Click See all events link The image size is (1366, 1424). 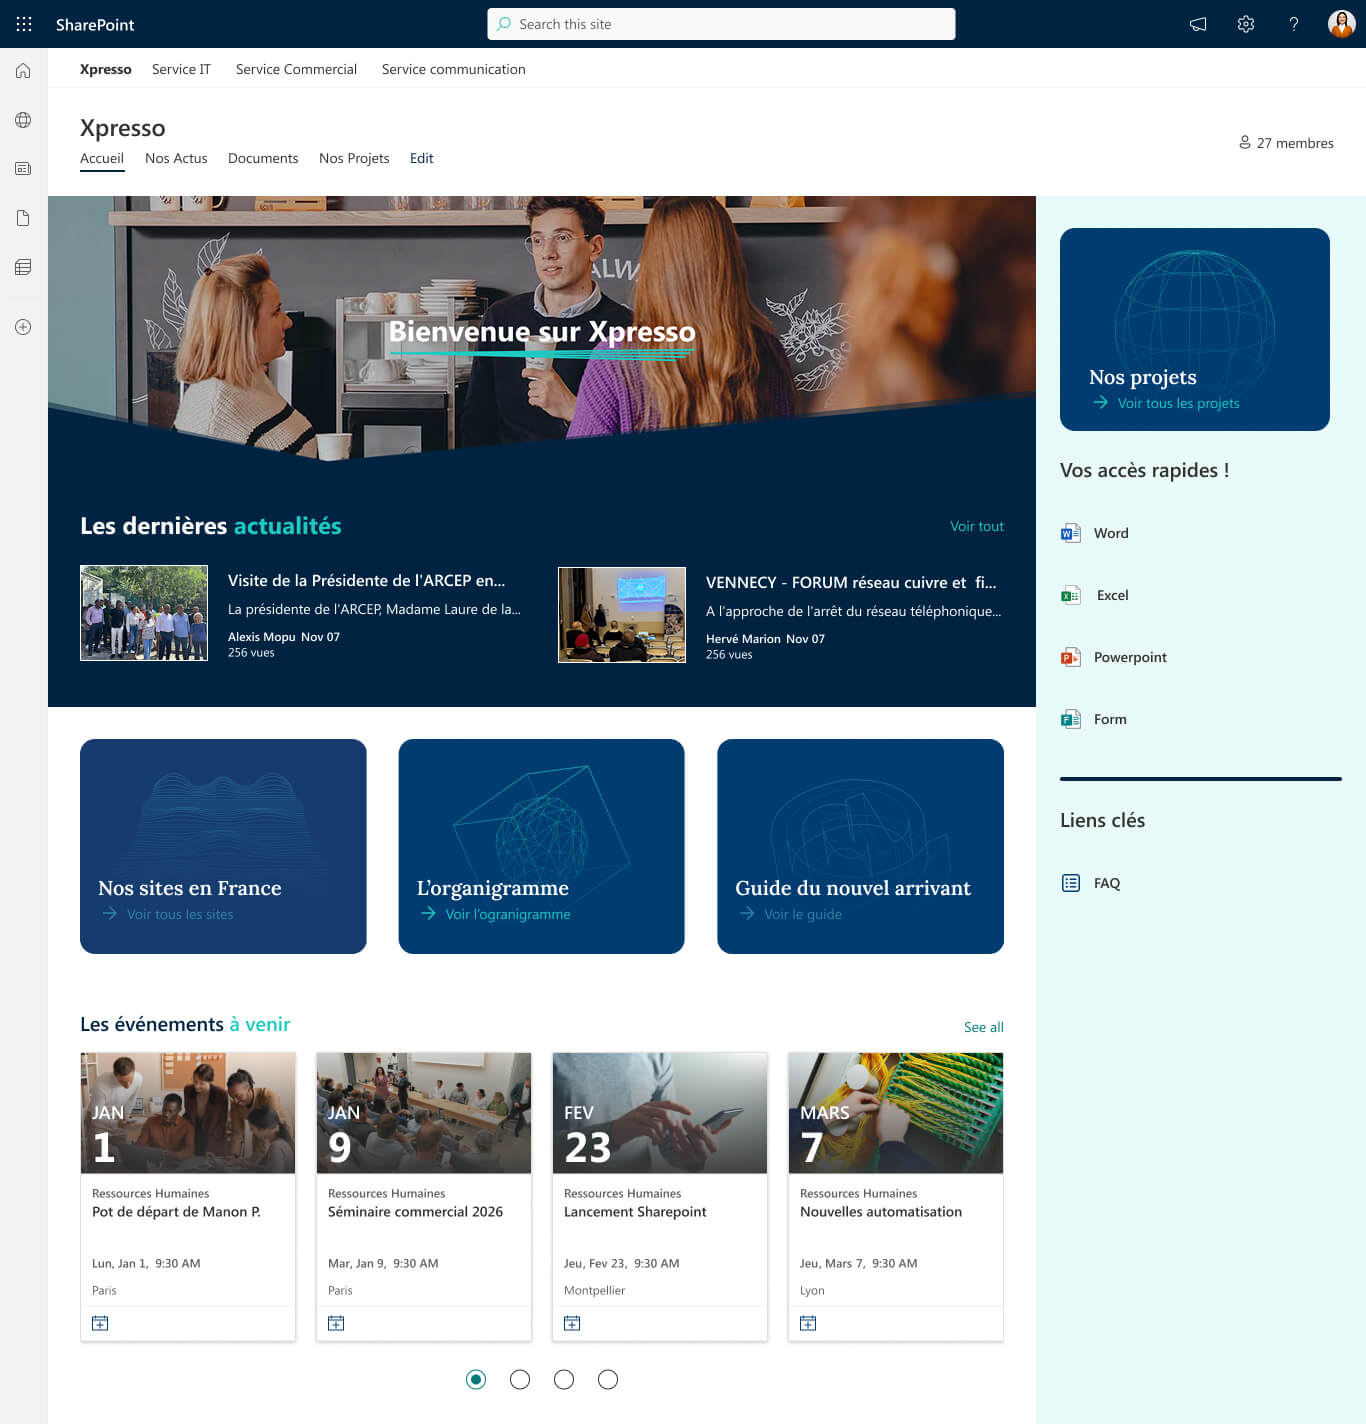tap(983, 1027)
